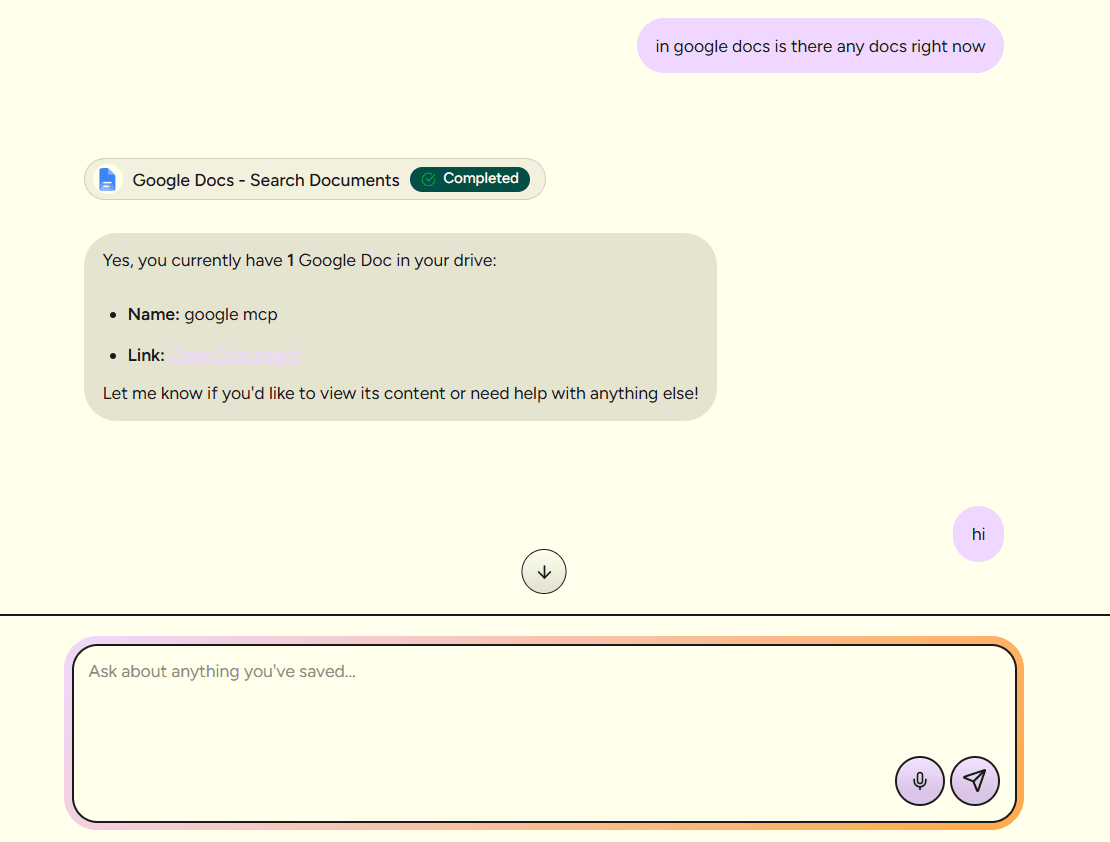Click the Google Docs file icon
1110x842 pixels.
(x=107, y=179)
